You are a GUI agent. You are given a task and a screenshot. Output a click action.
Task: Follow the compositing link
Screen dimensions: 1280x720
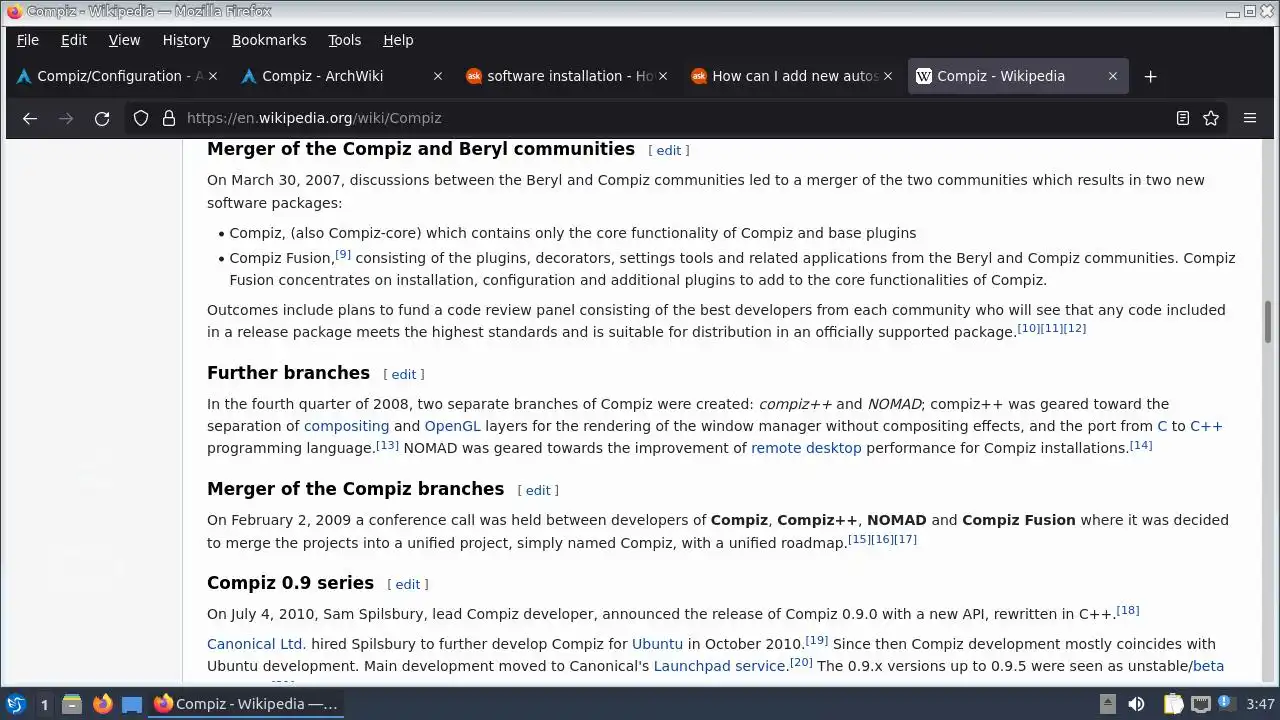346,426
